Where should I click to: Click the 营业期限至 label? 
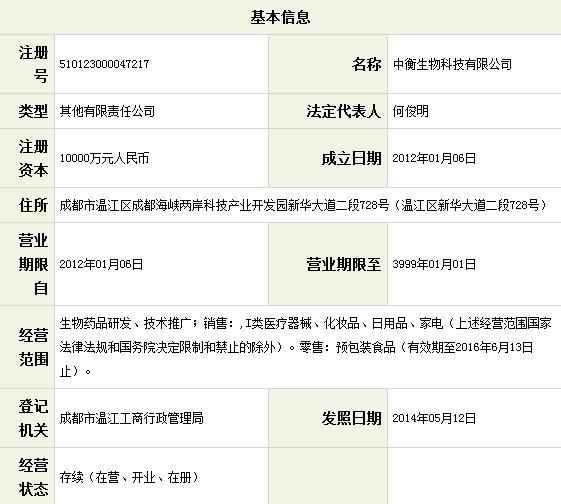pos(343,264)
